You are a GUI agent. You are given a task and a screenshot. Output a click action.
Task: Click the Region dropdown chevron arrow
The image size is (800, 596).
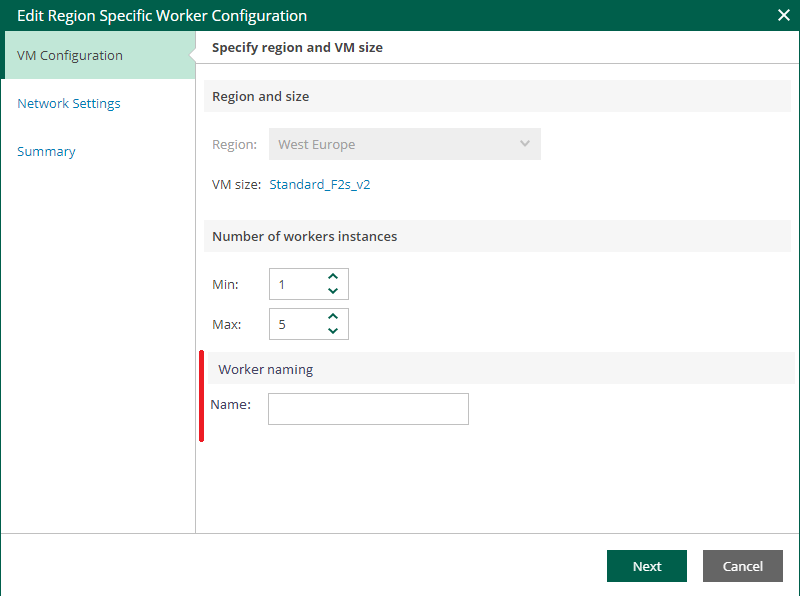(524, 144)
